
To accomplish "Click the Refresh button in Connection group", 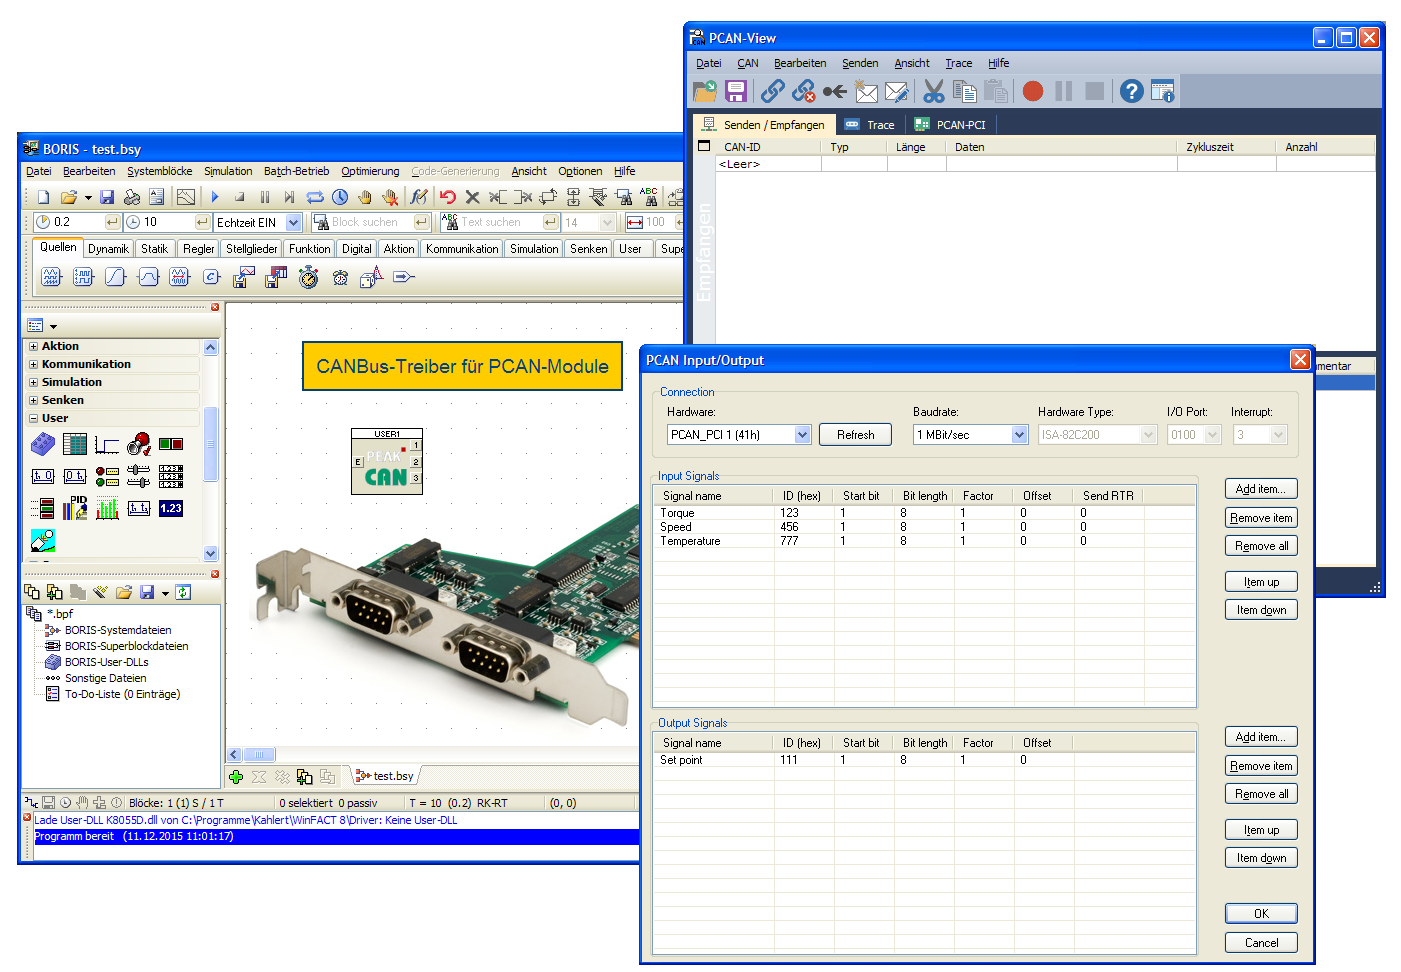I will 855,435.
